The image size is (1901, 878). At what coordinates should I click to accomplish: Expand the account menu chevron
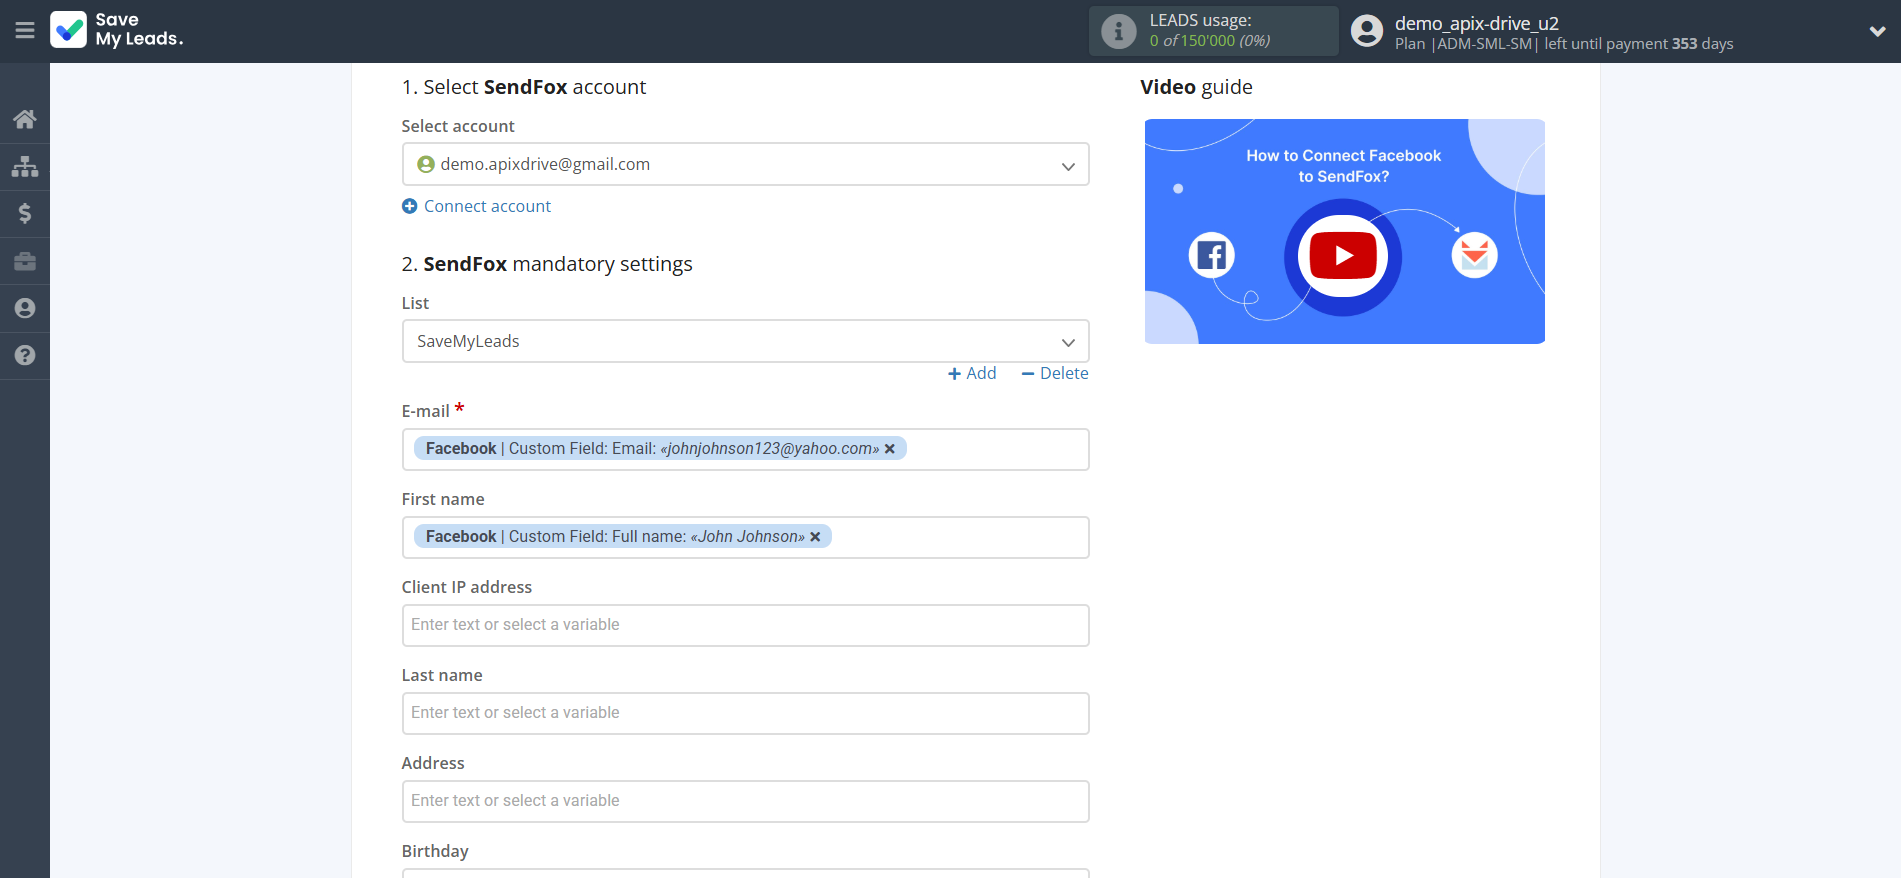click(x=1877, y=31)
